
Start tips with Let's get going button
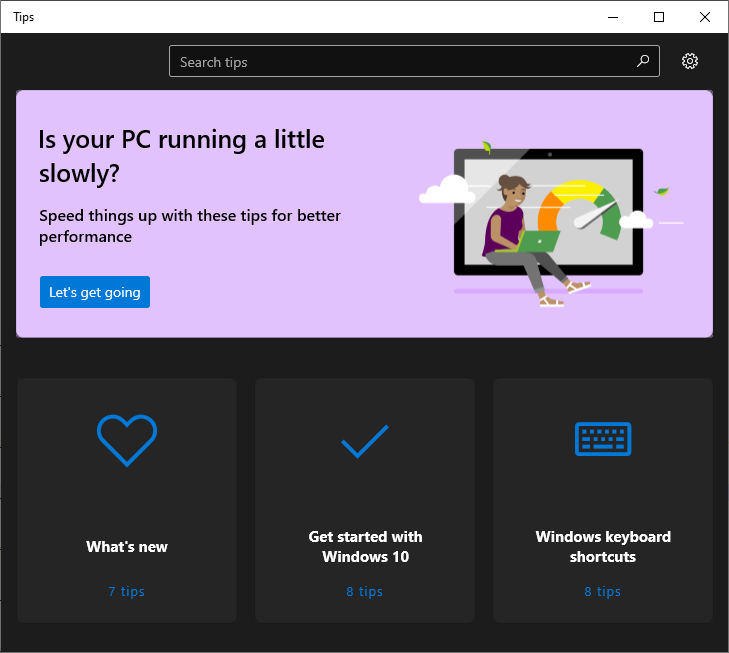[x=95, y=292]
